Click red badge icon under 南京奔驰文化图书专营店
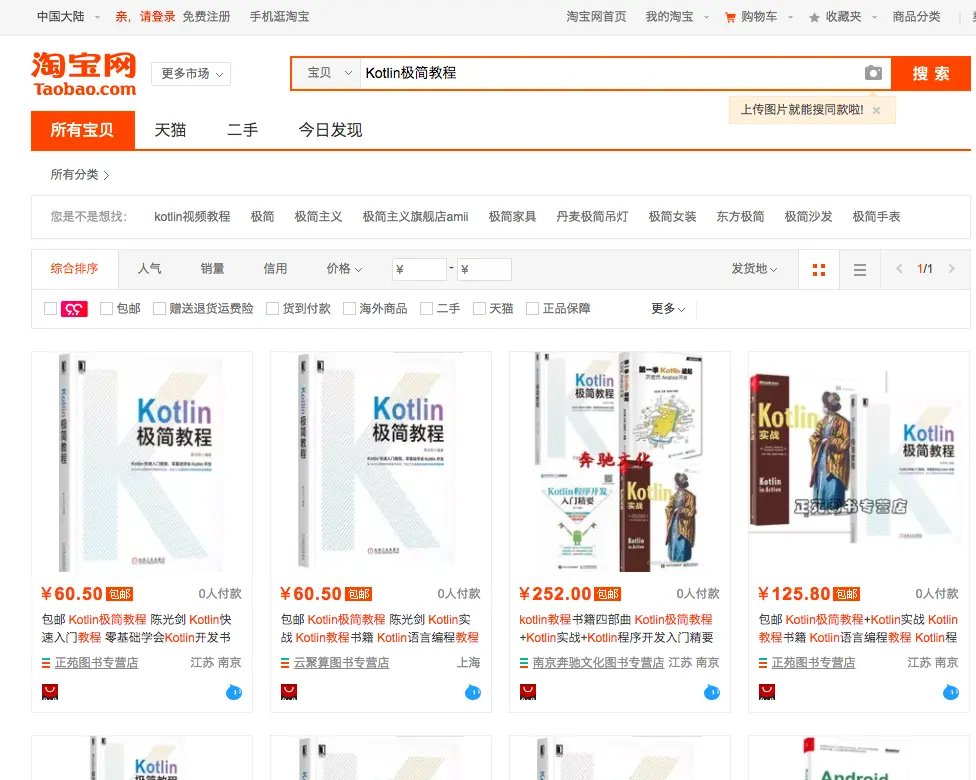This screenshot has width=976, height=780. tap(528, 692)
